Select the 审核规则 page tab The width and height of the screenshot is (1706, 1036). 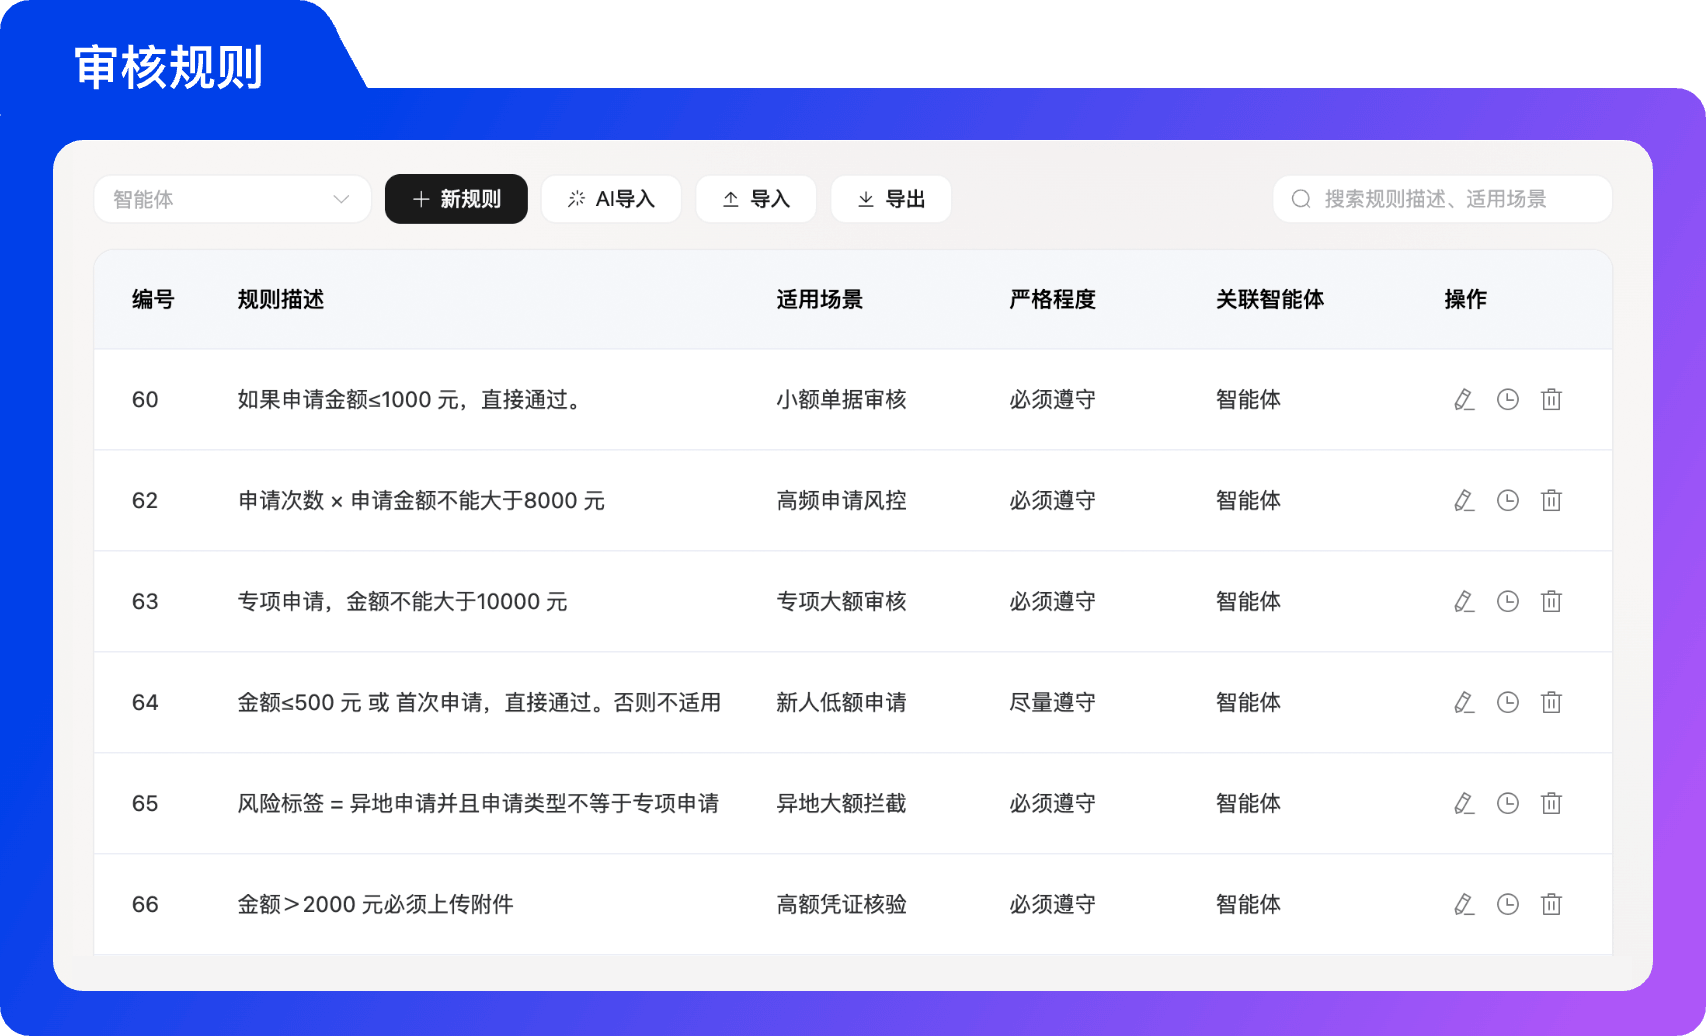coord(169,68)
